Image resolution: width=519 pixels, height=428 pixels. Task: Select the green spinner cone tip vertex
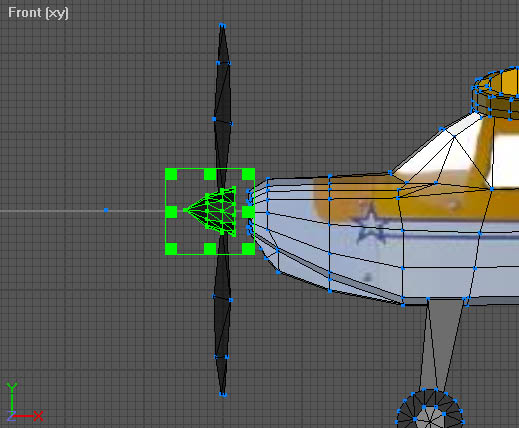185,210
